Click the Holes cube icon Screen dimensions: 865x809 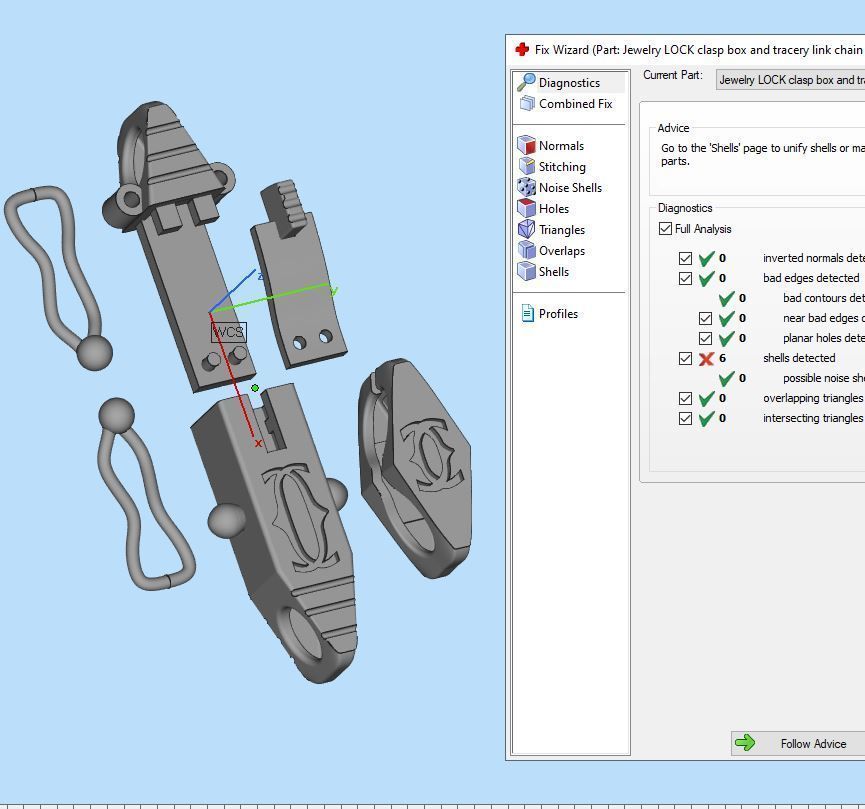[x=526, y=208]
